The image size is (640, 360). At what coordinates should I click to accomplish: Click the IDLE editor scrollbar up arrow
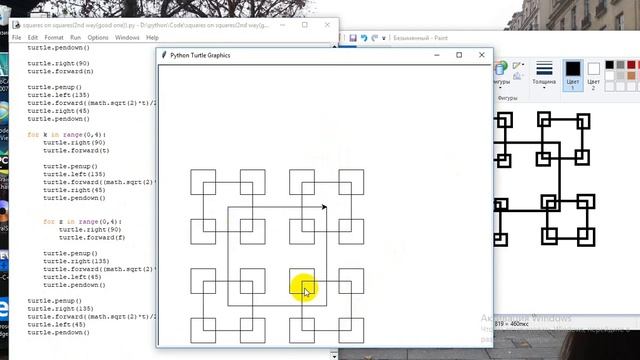click(334, 47)
